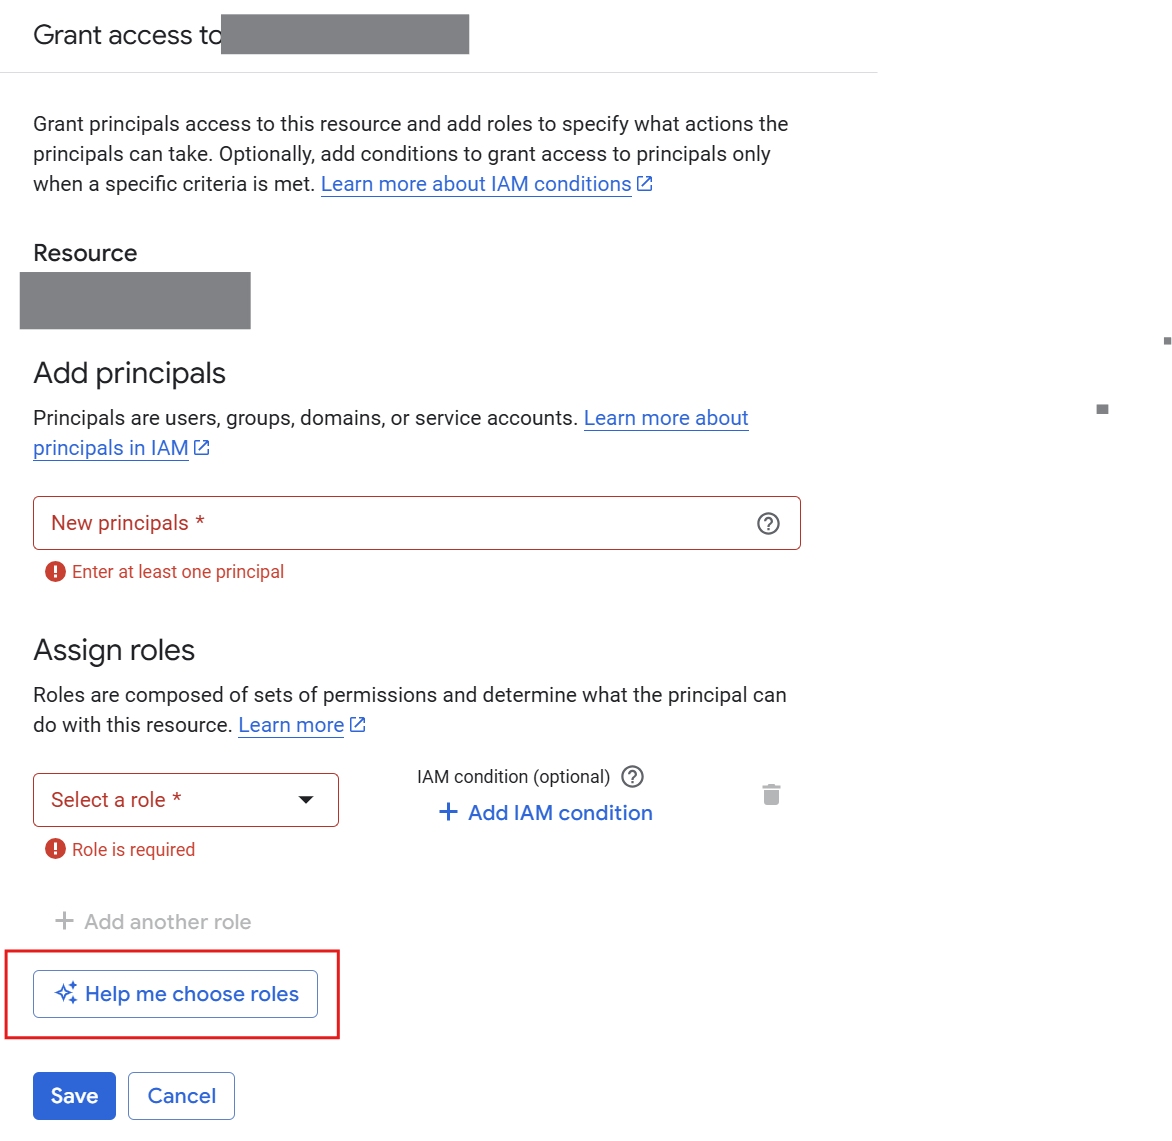Viewport: 1172px width, 1141px height.
Task: Click the external-link icon after principals in IAM
Action: pyautogui.click(x=202, y=448)
